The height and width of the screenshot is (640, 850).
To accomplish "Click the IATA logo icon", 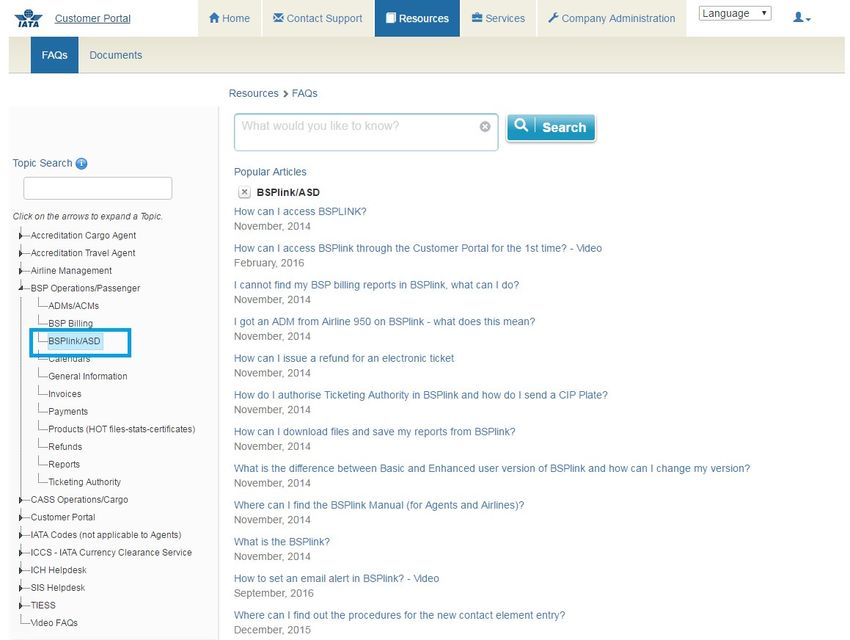I will click(x=28, y=18).
